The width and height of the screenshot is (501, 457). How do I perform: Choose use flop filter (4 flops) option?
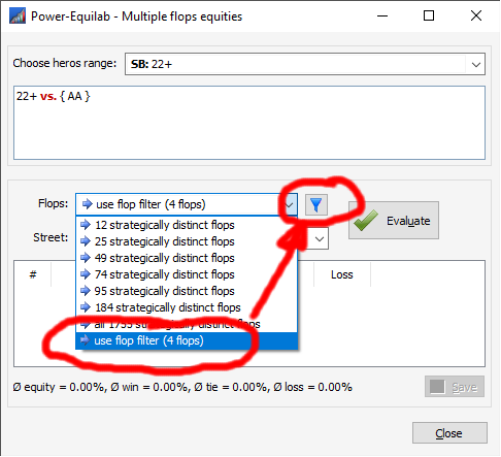tap(186, 341)
